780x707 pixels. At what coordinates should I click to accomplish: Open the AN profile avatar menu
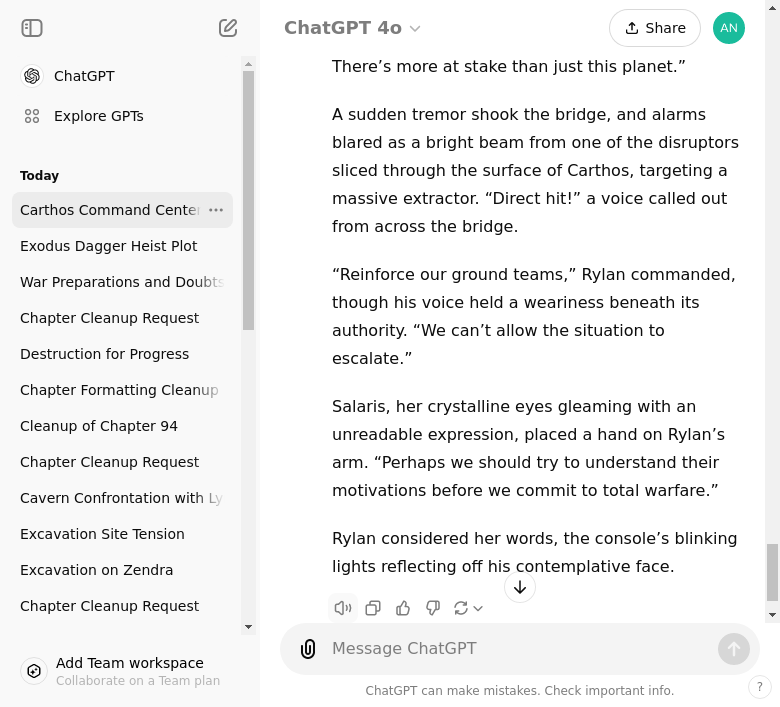point(729,28)
